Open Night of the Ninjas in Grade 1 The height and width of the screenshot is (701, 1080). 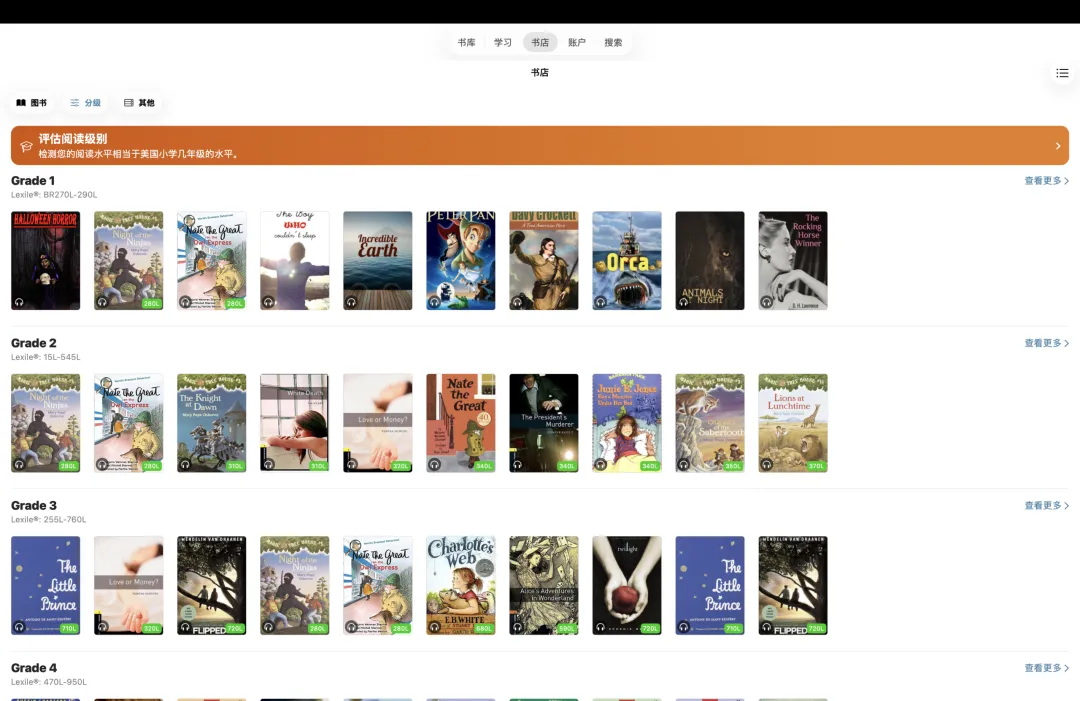click(x=129, y=260)
